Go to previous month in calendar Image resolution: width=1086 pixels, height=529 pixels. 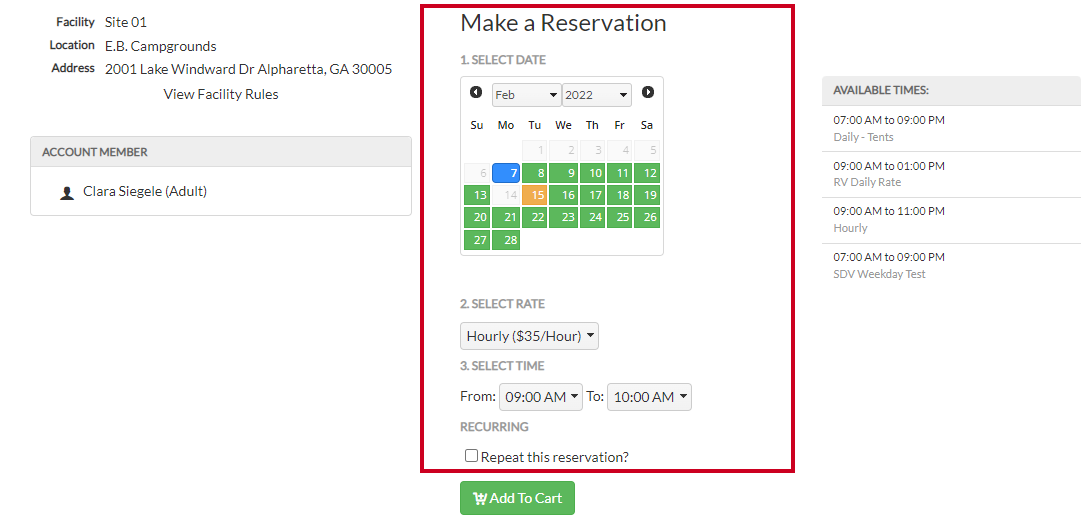coord(476,92)
